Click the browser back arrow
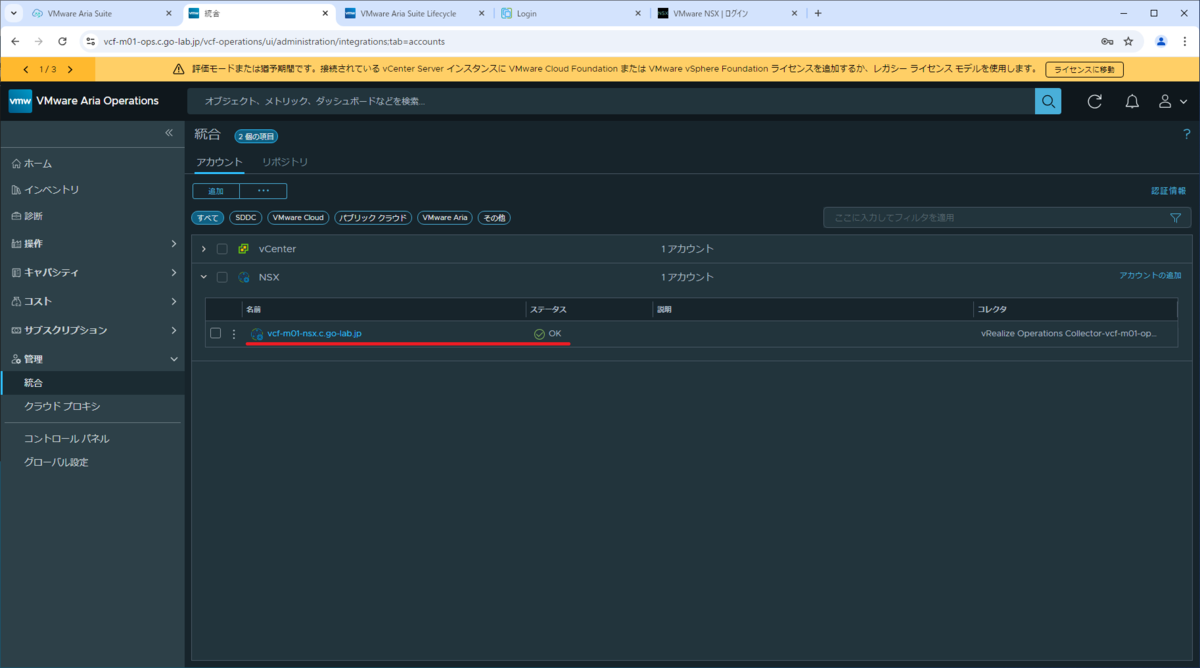Image resolution: width=1200 pixels, height=668 pixels. click(14, 42)
